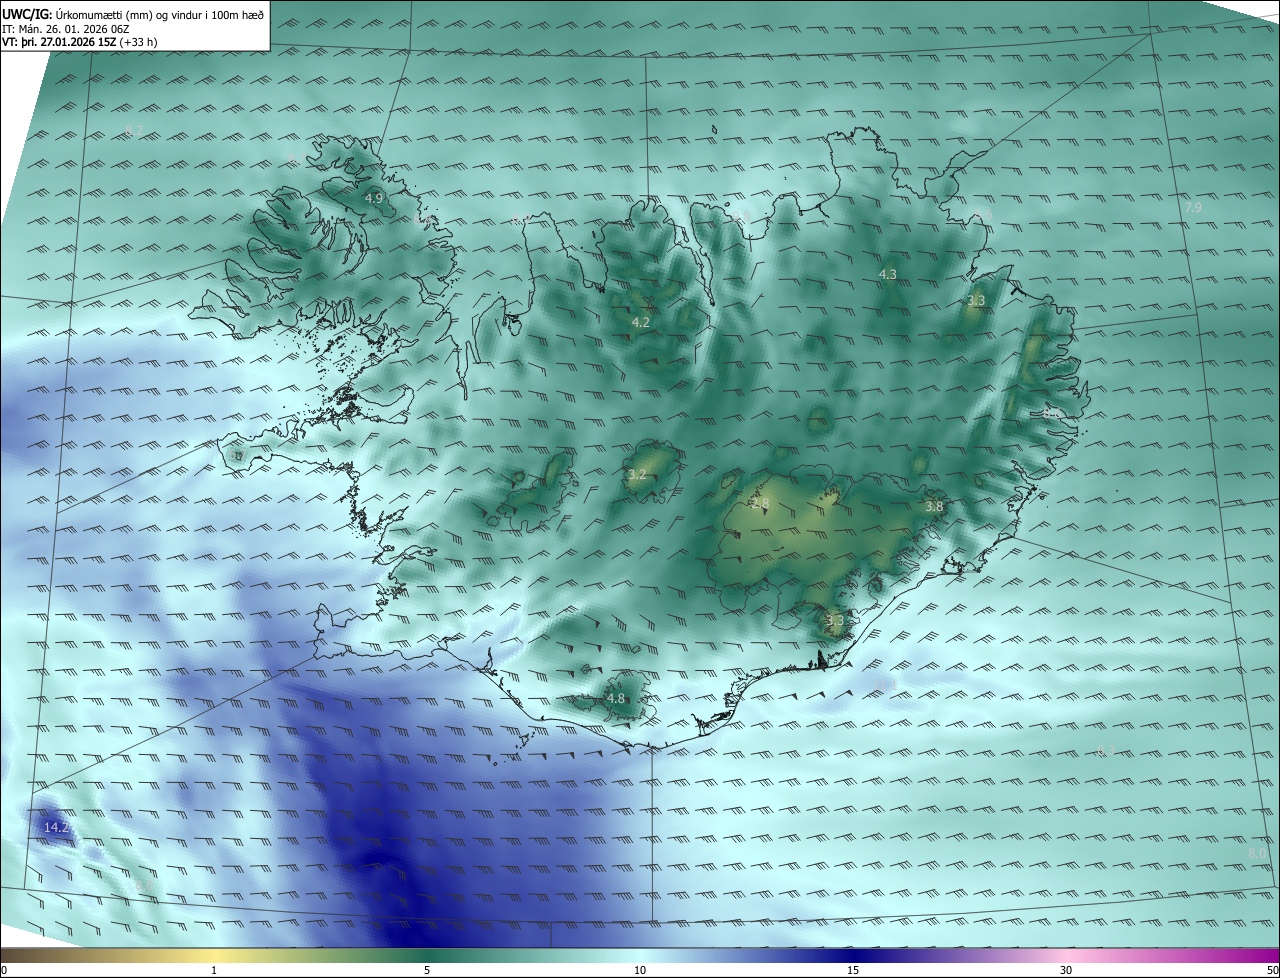Click the 10 tick on the color scale
The image size is (1280, 978).
click(640, 970)
